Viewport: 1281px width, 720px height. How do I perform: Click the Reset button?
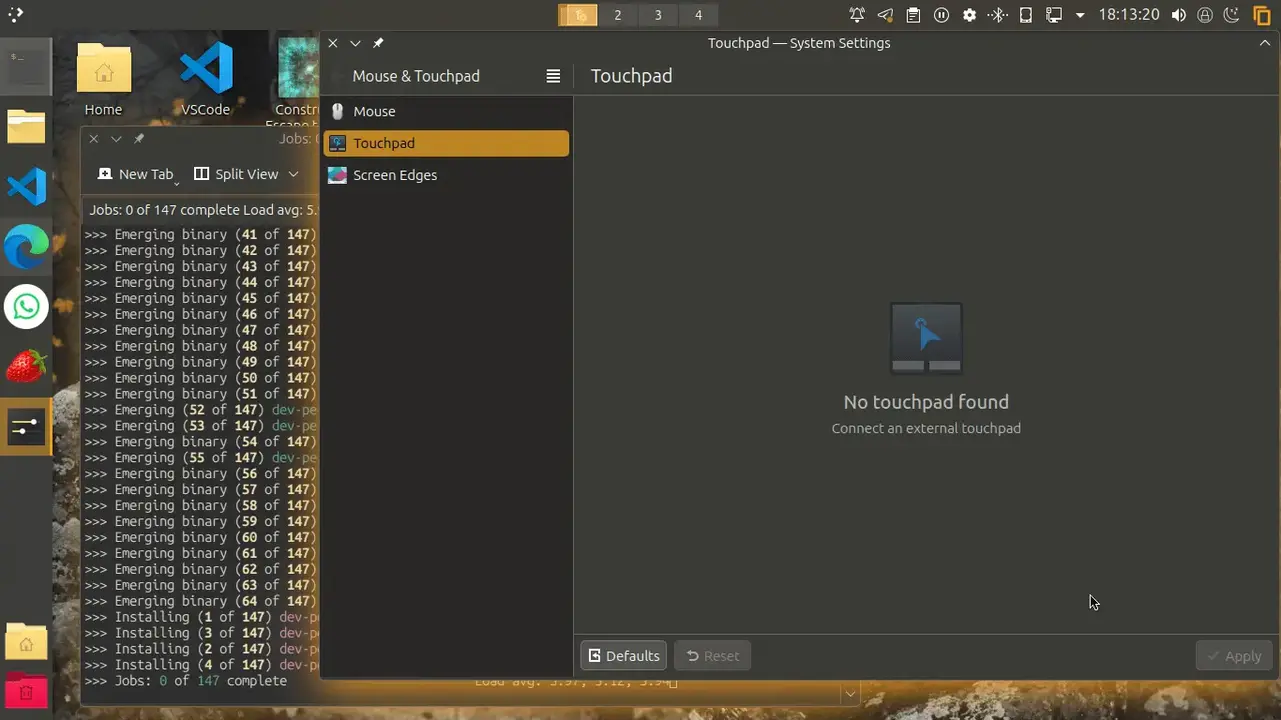click(713, 656)
